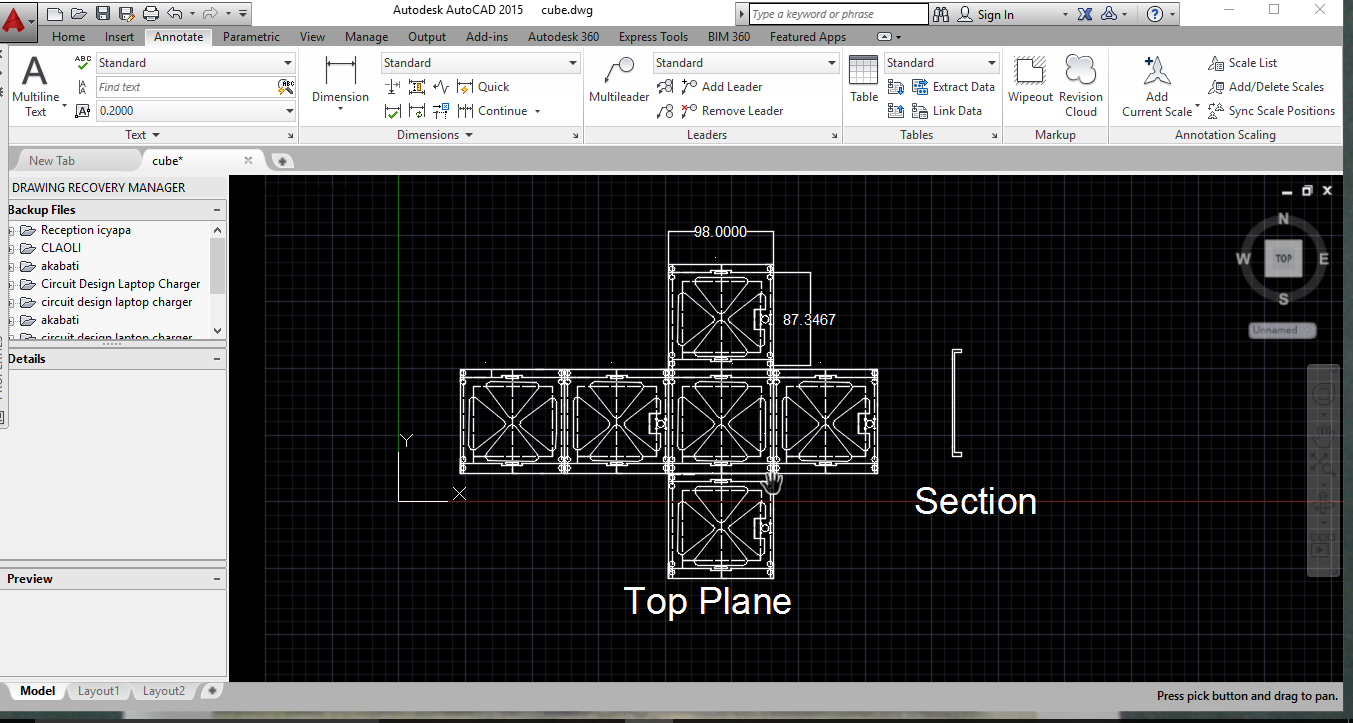This screenshot has height=723, width=1353.
Task: Click the binoculars search icon
Action: click(941, 14)
